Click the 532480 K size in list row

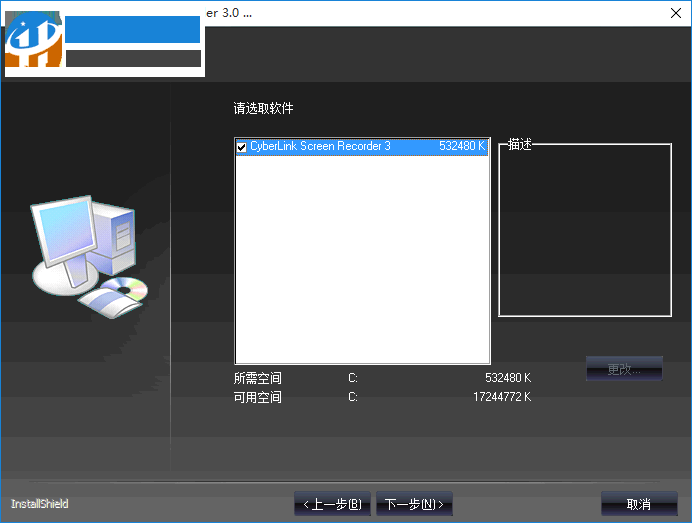[x=462, y=146]
